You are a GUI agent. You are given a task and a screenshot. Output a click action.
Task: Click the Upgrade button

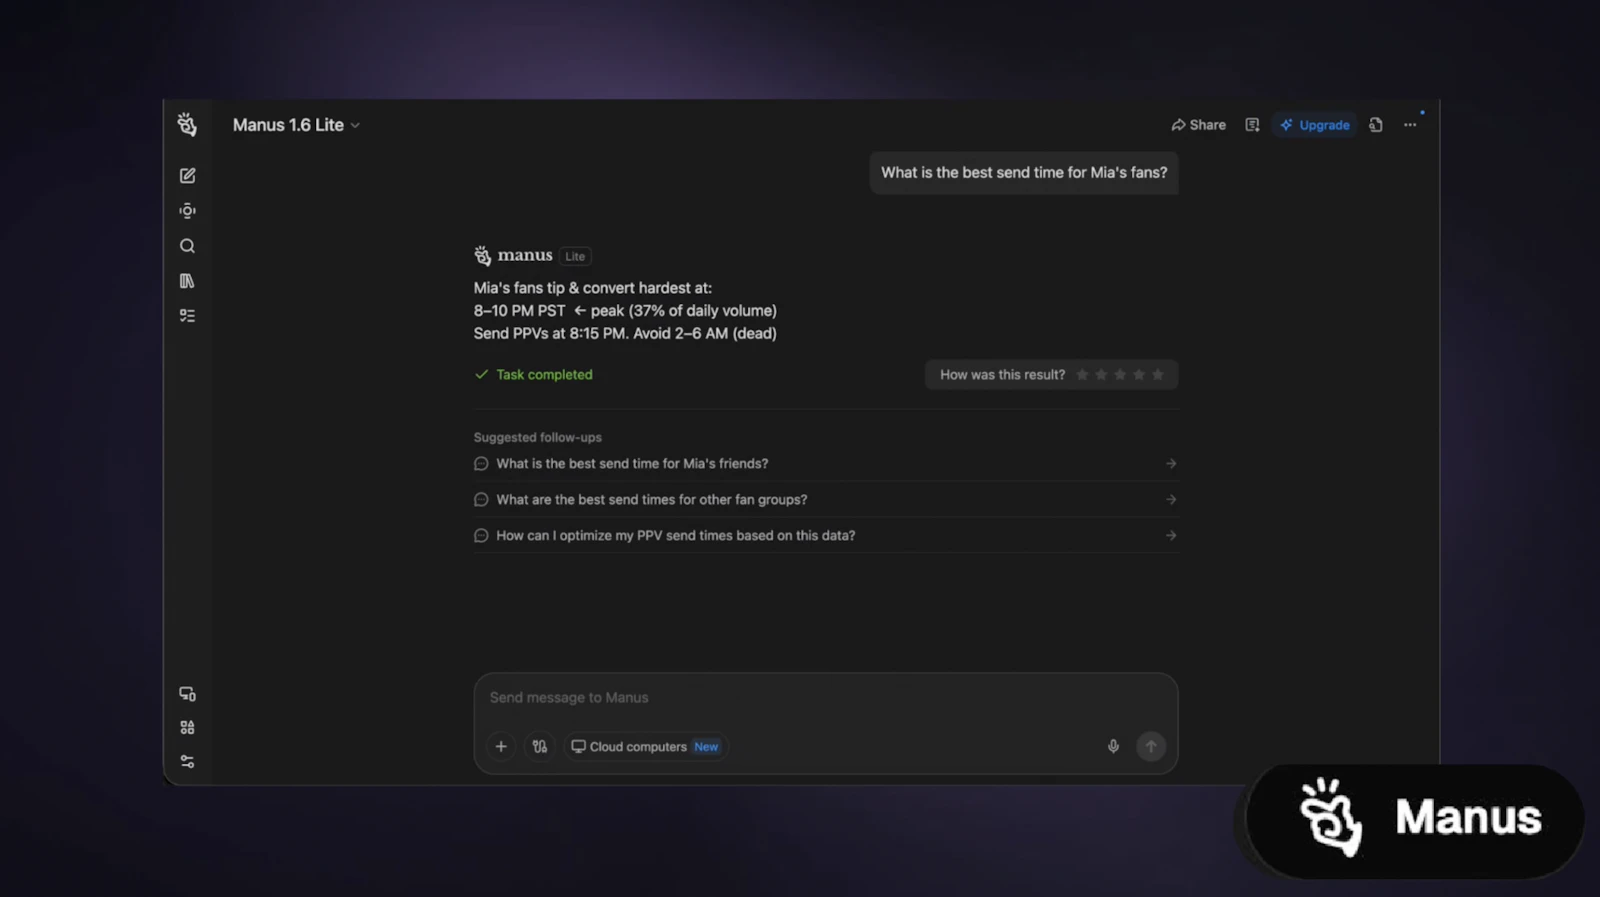point(1315,125)
